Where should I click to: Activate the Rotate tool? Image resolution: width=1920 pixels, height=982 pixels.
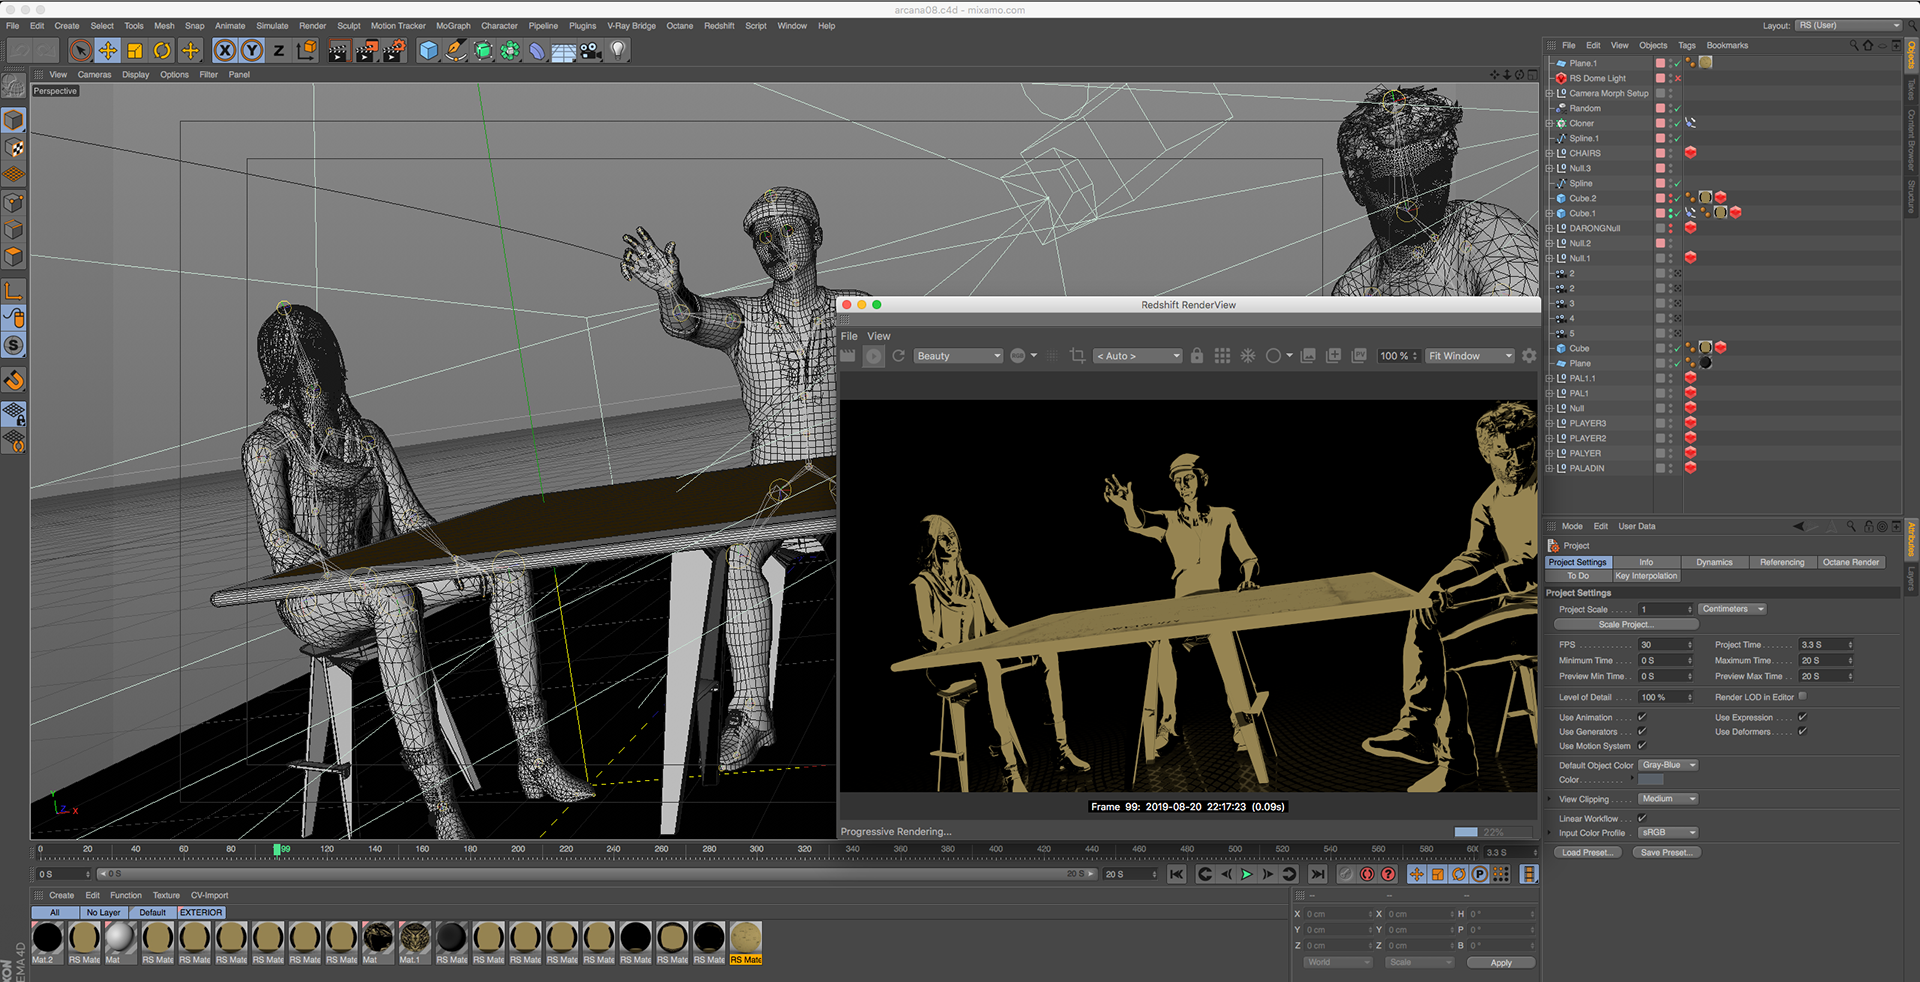[x=162, y=50]
